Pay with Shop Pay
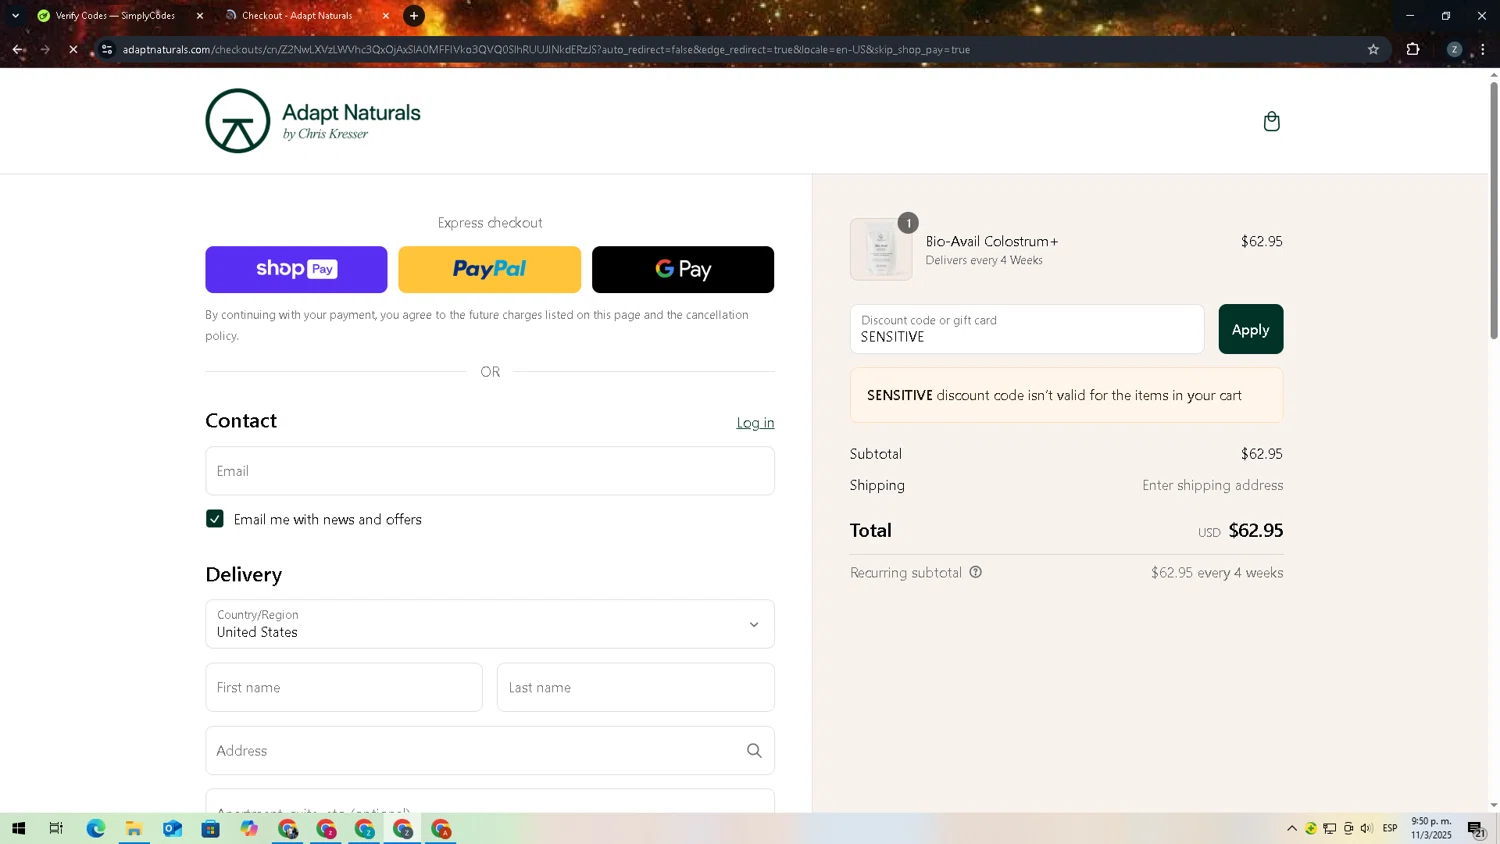 tap(296, 269)
